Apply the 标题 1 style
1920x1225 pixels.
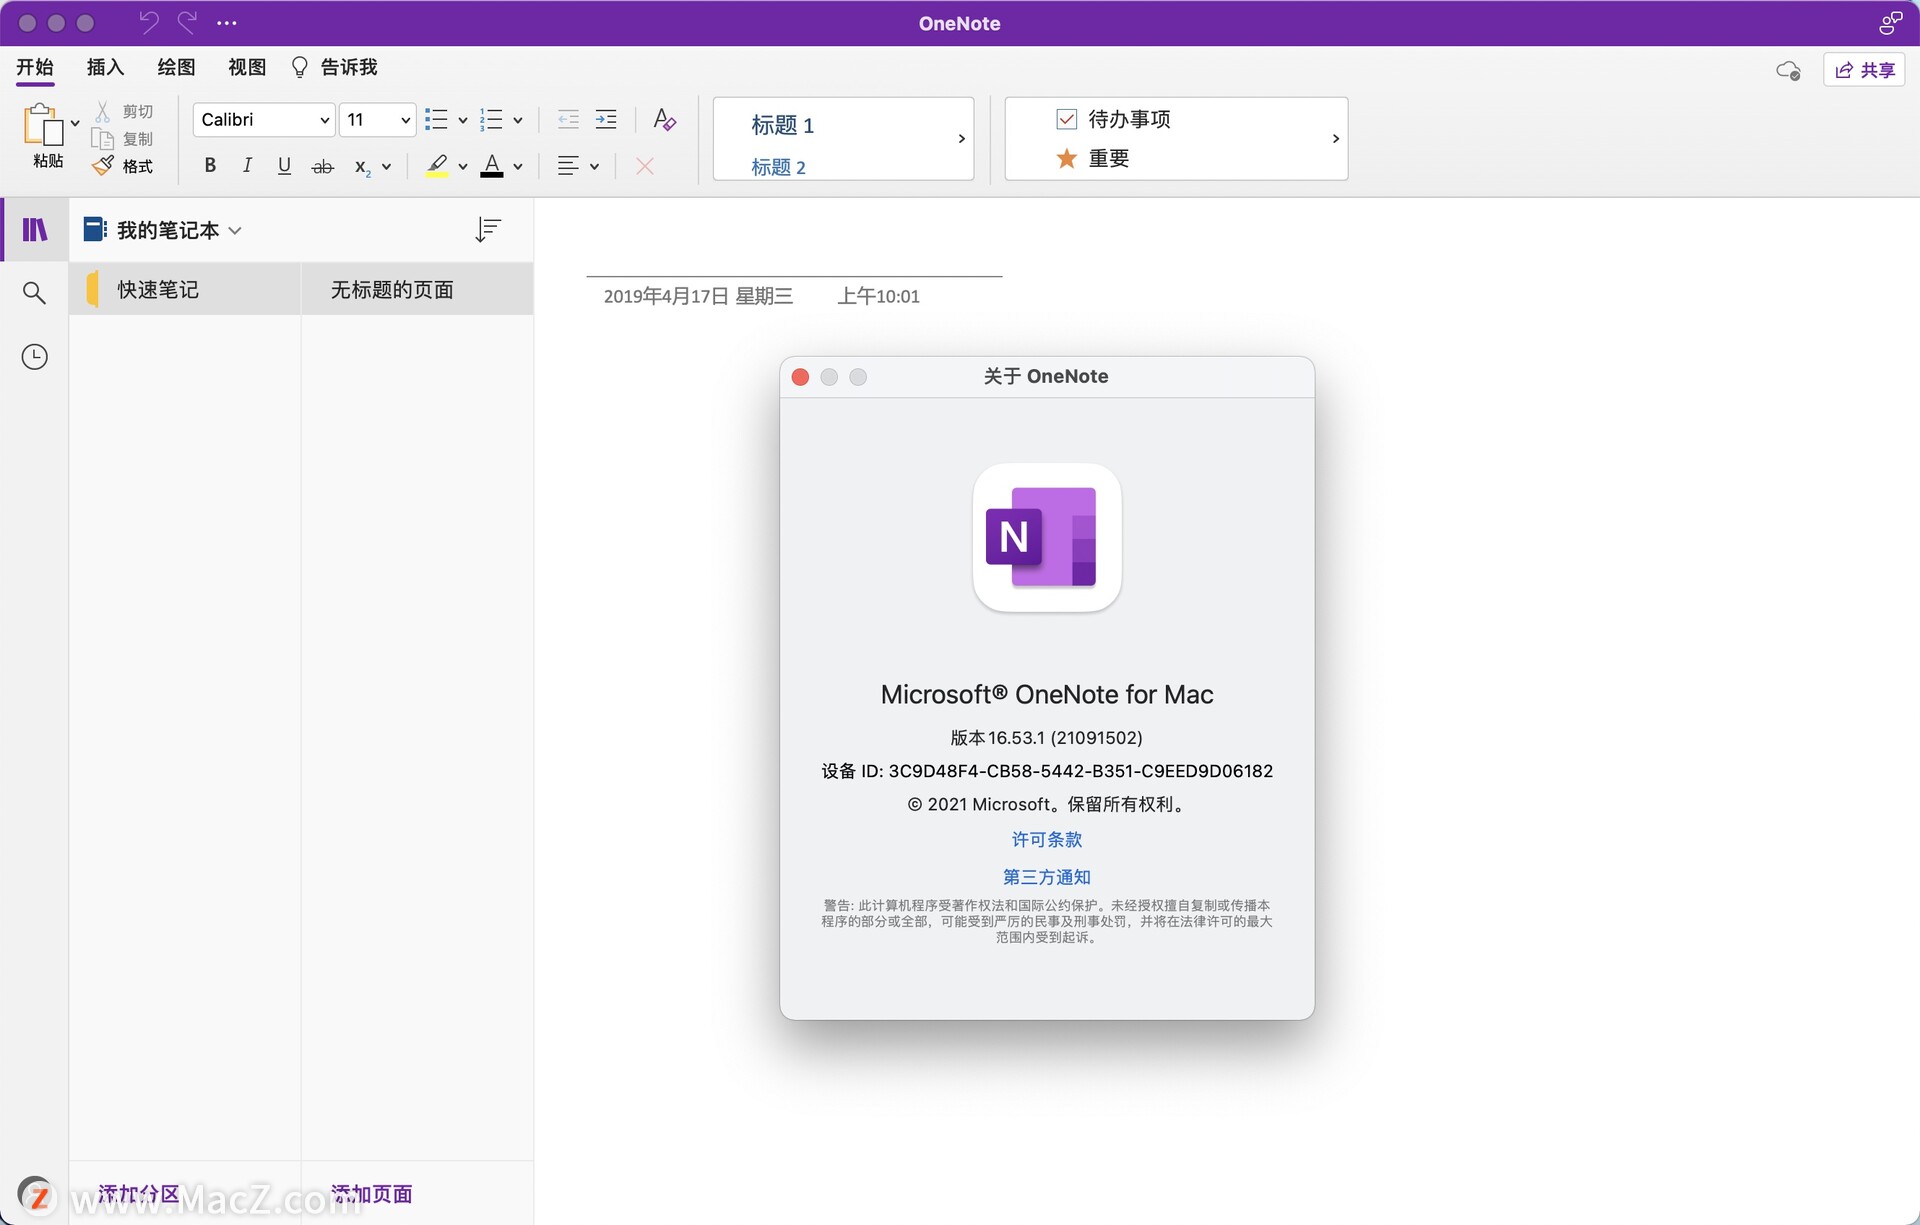pyautogui.click(x=782, y=125)
